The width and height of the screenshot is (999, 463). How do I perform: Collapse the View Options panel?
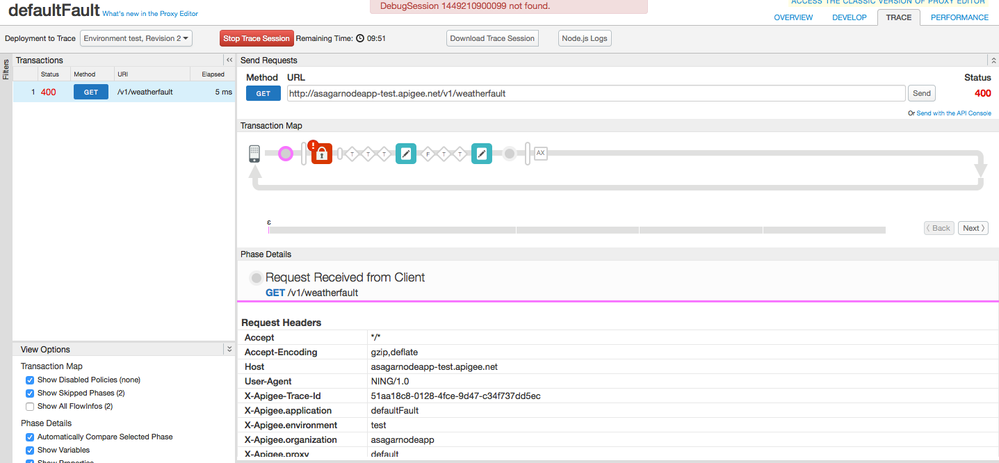click(229, 349)
